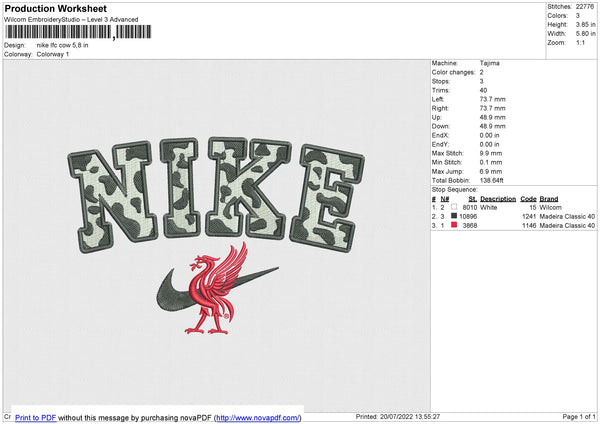Click the 'Description' column header
Image resolution: width=600 pixels, height=424 pixels.
coord(498,199)
